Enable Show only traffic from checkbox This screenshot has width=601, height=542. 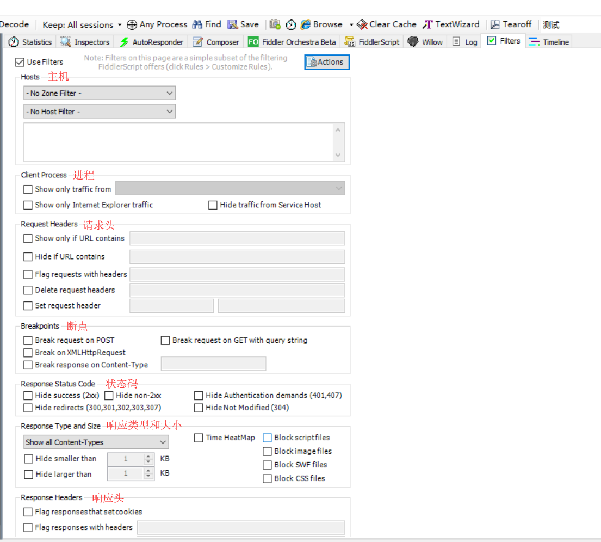tap(28, 189)
